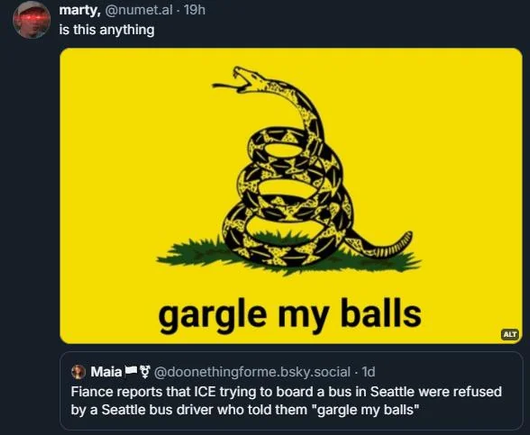This screenshot has width=530, height=435.
Task: Show the image's ALT text badge
Action: click(x=510, y=334)
